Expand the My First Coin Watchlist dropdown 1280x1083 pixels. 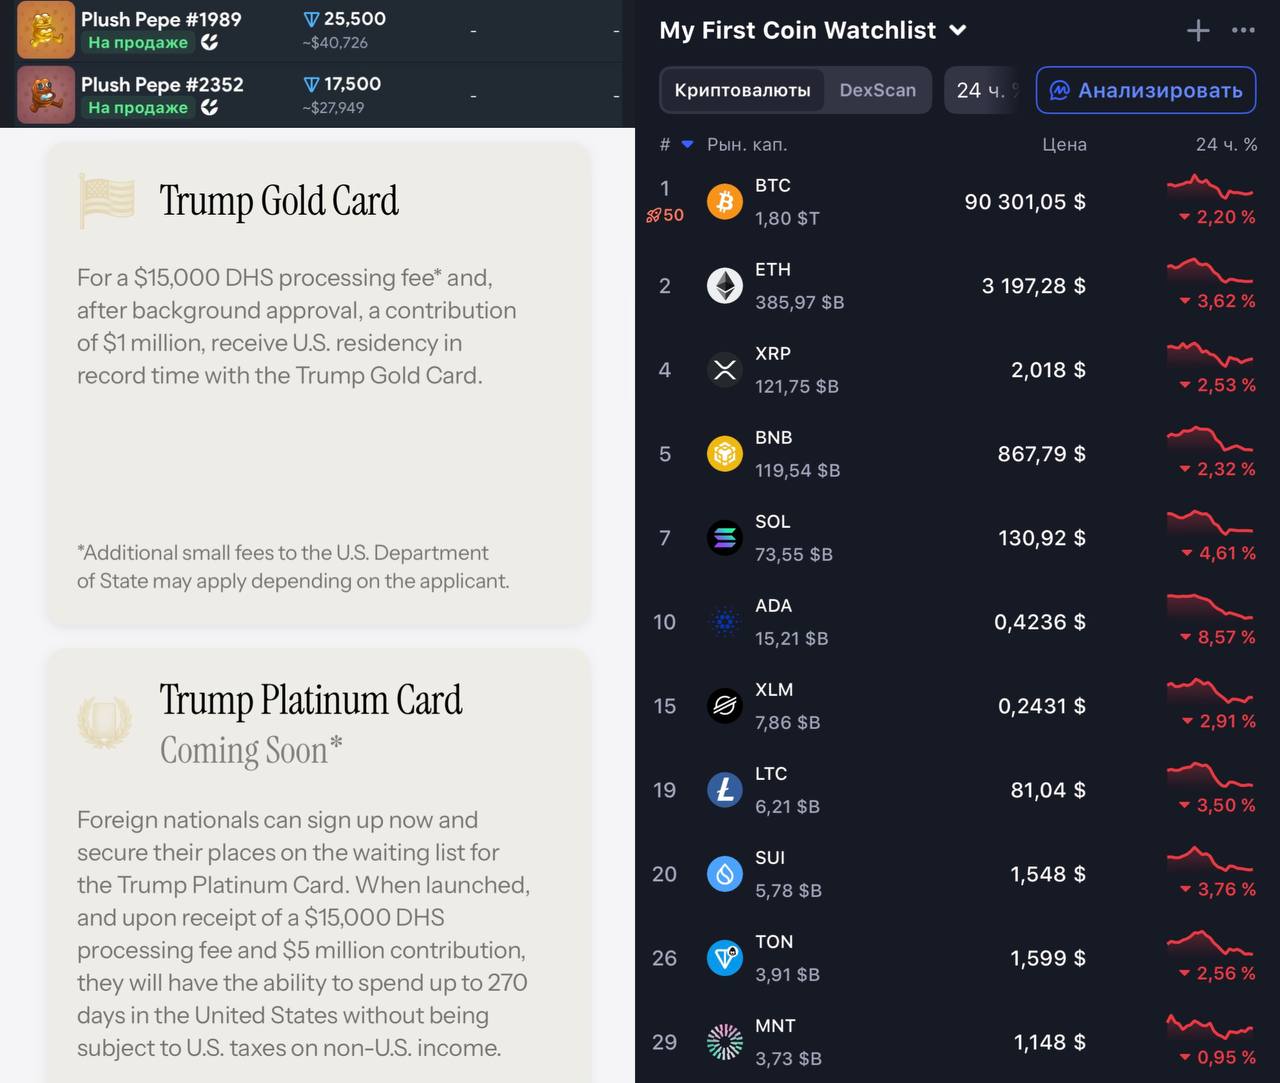(x=958, y=30)
